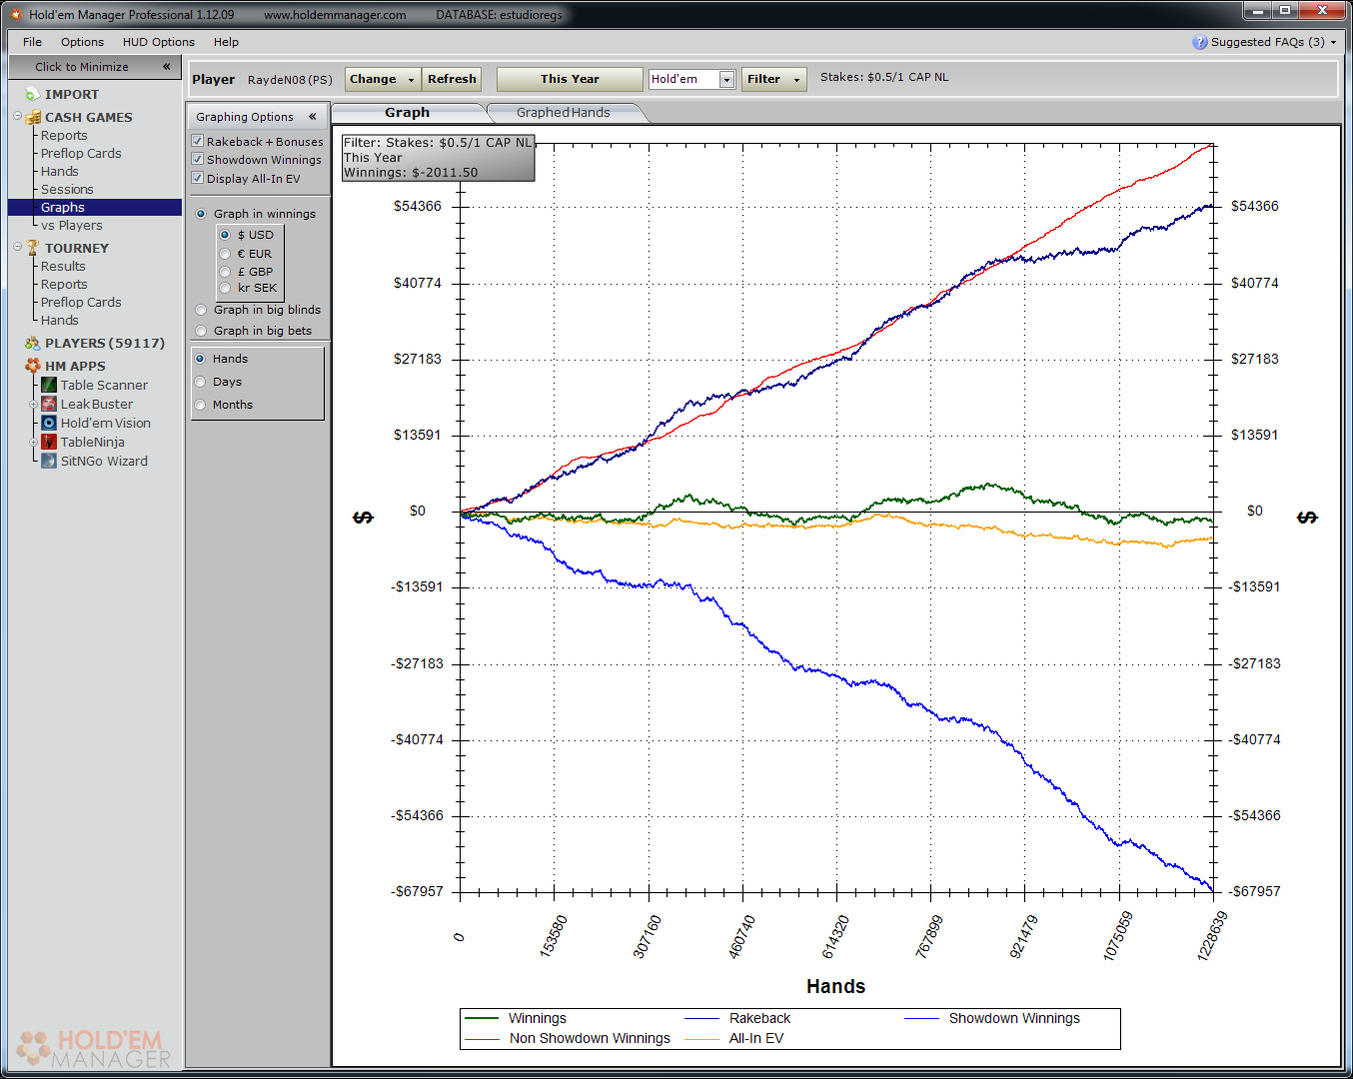Select £ GBP currency radio
Screen dimensions: 1353x1079
[x=225, y=271]
